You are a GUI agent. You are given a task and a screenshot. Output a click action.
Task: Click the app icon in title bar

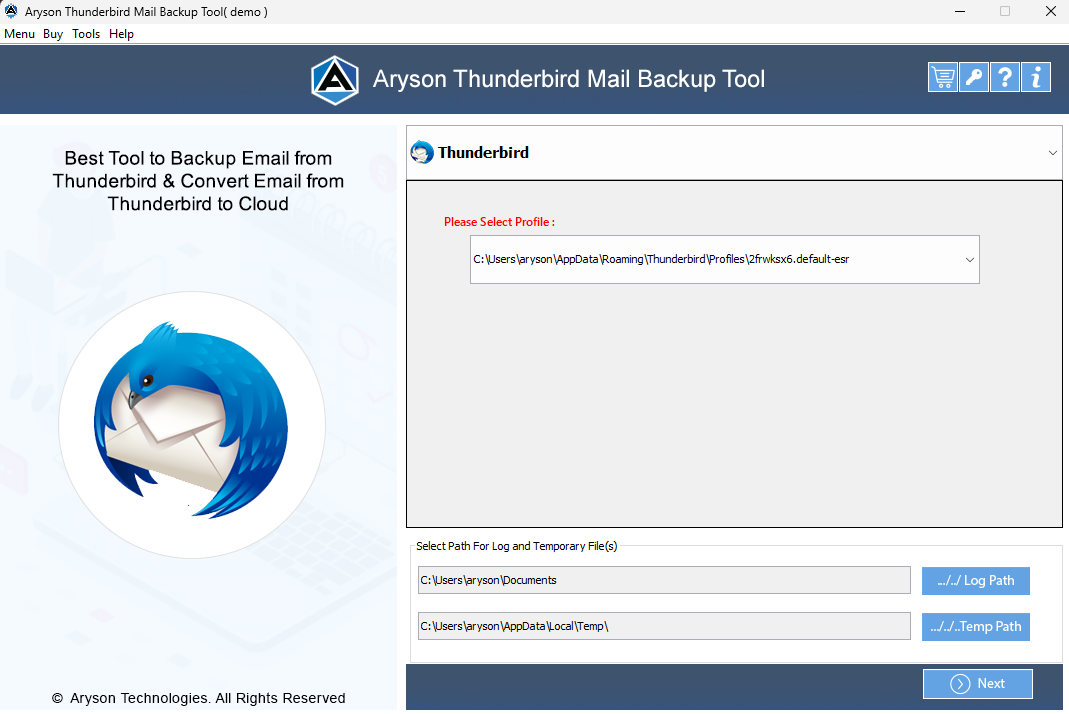[11, 11]
